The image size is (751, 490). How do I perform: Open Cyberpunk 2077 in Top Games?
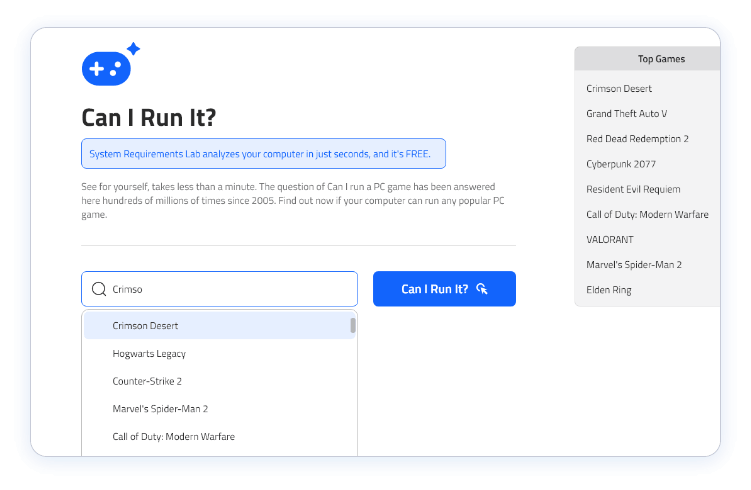click(621, 164)
